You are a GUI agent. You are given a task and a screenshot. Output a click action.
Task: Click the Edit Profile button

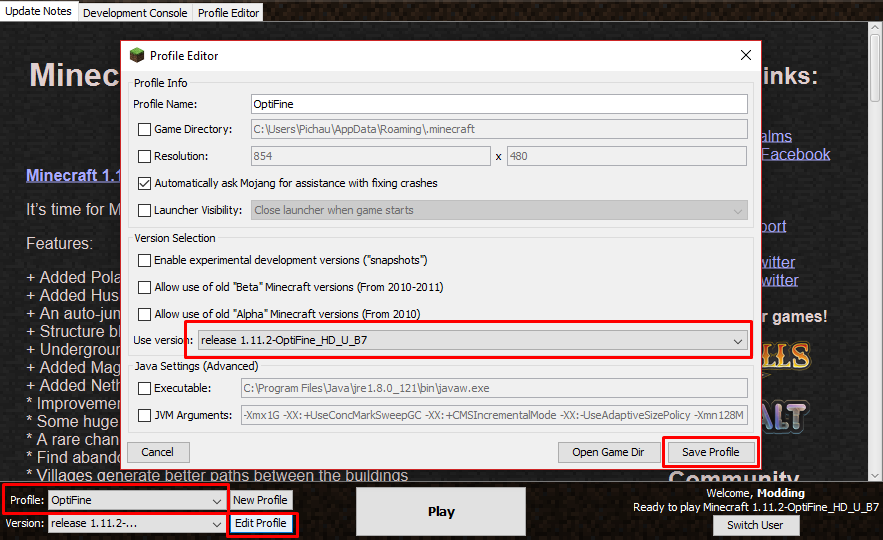[x=260, y=523]
